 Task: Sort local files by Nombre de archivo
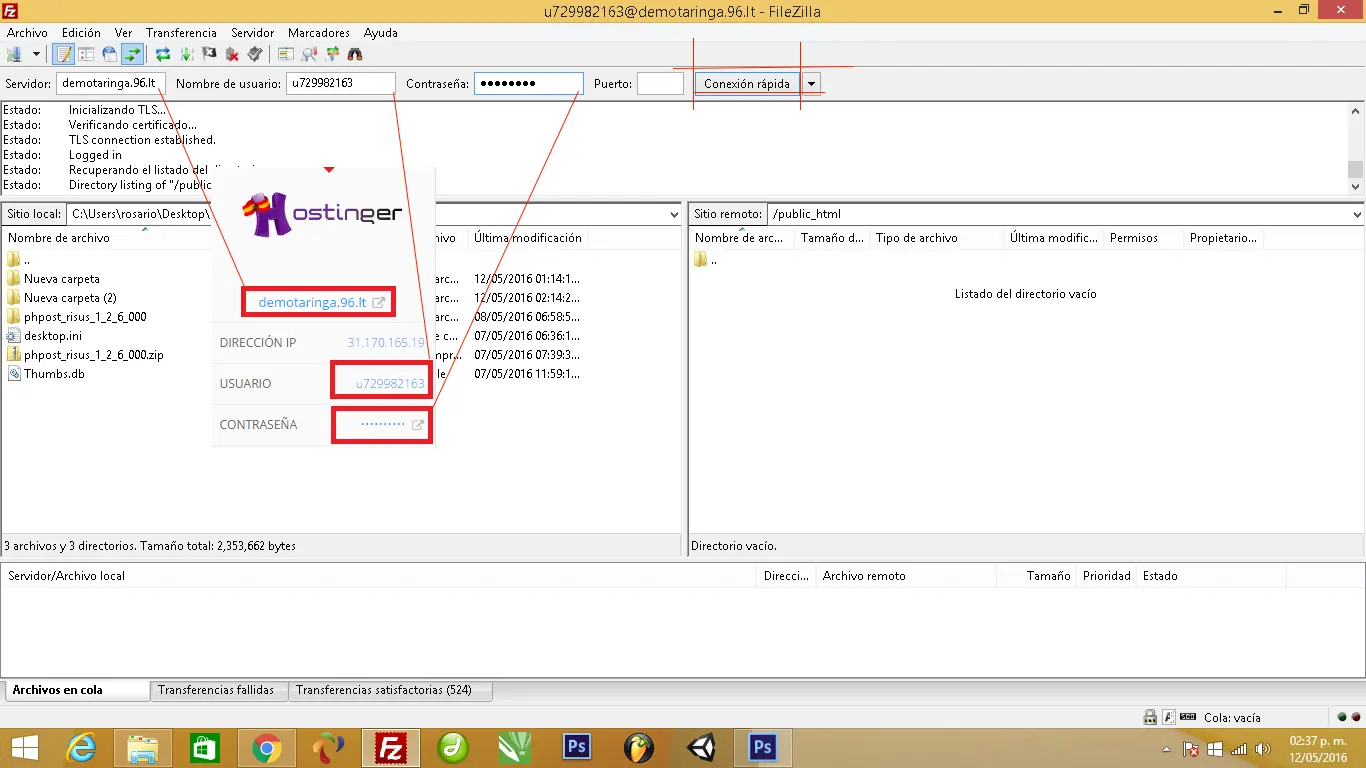pos(59,238)
